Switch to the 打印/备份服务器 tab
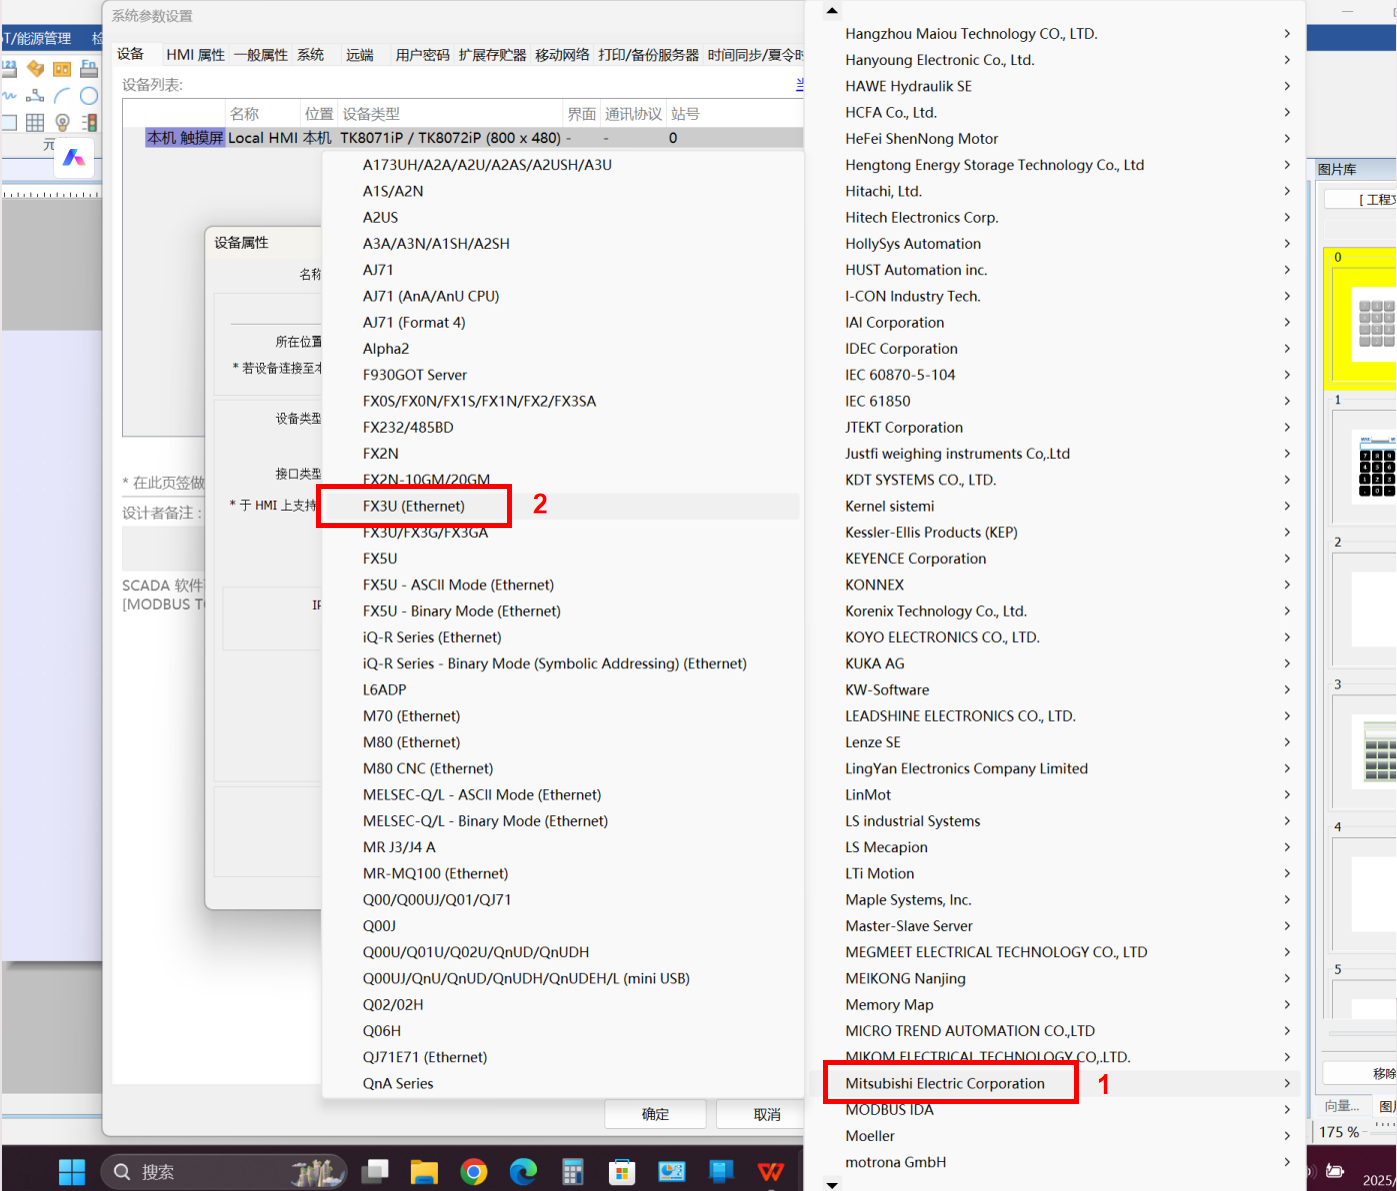Viewport: 1397px width, 1191px height. point(649,55)
